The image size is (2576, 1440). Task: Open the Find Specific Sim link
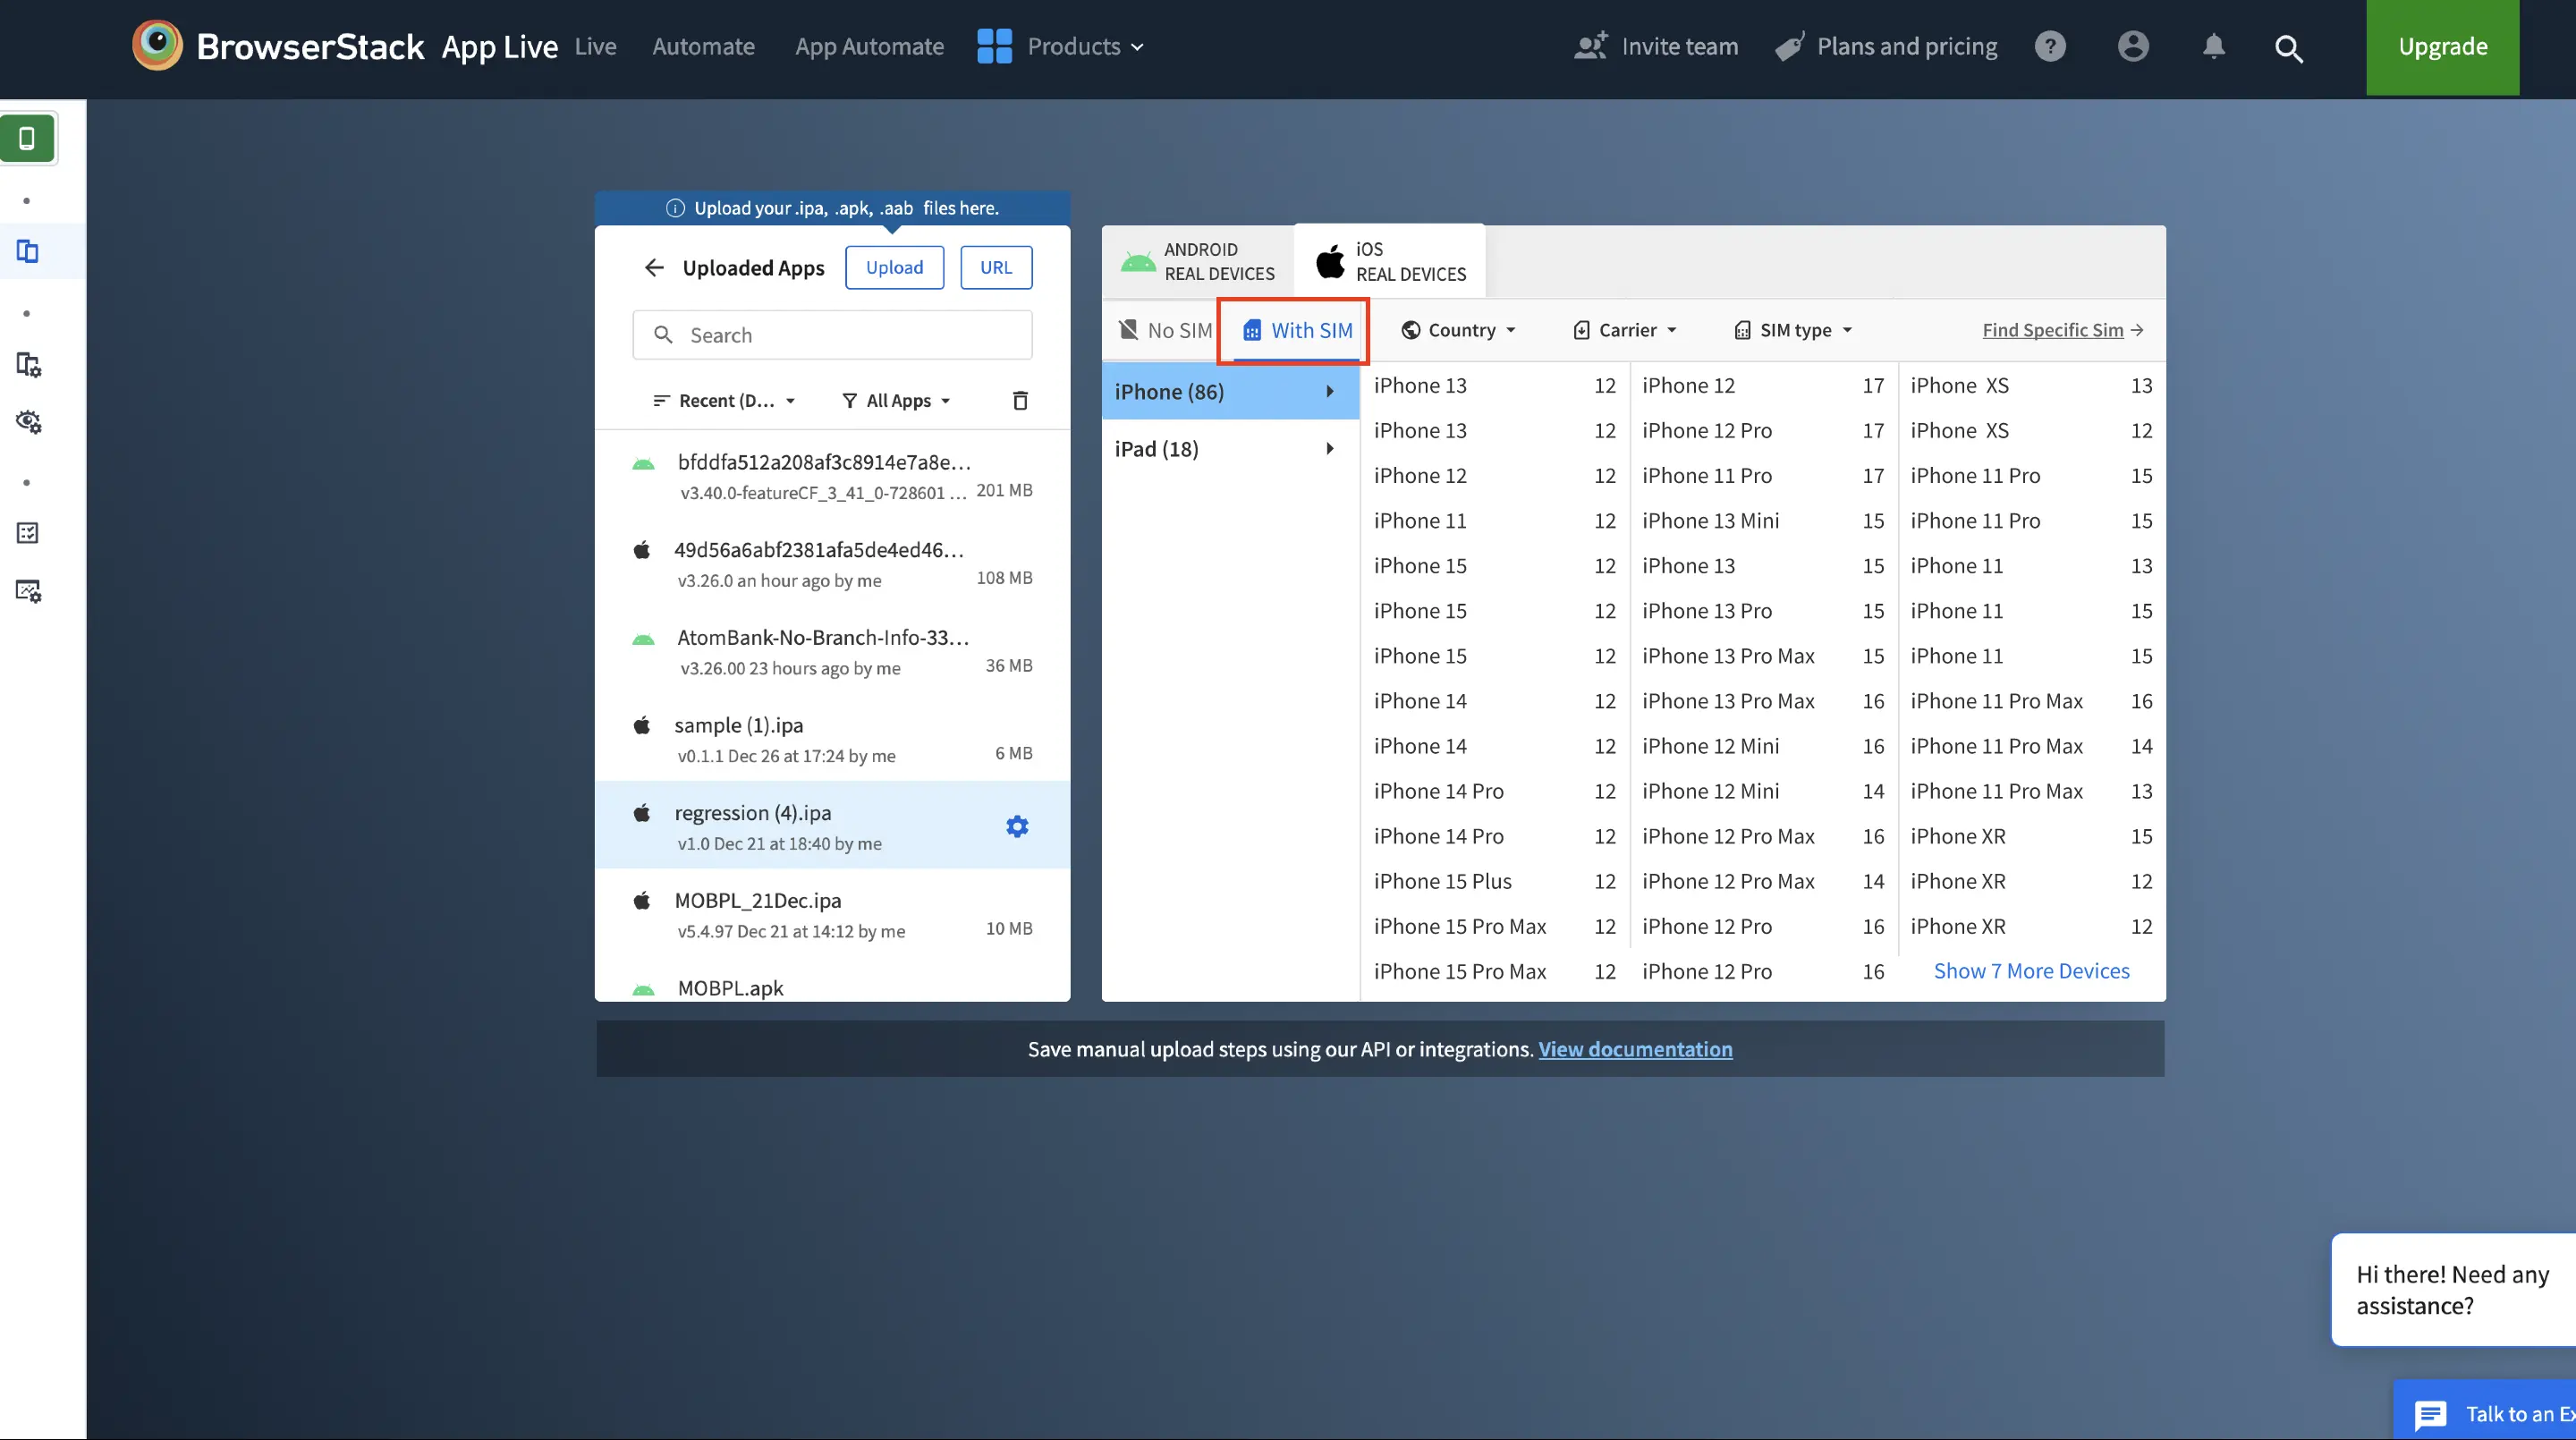pyautogui.click(x=2063, y=330)
